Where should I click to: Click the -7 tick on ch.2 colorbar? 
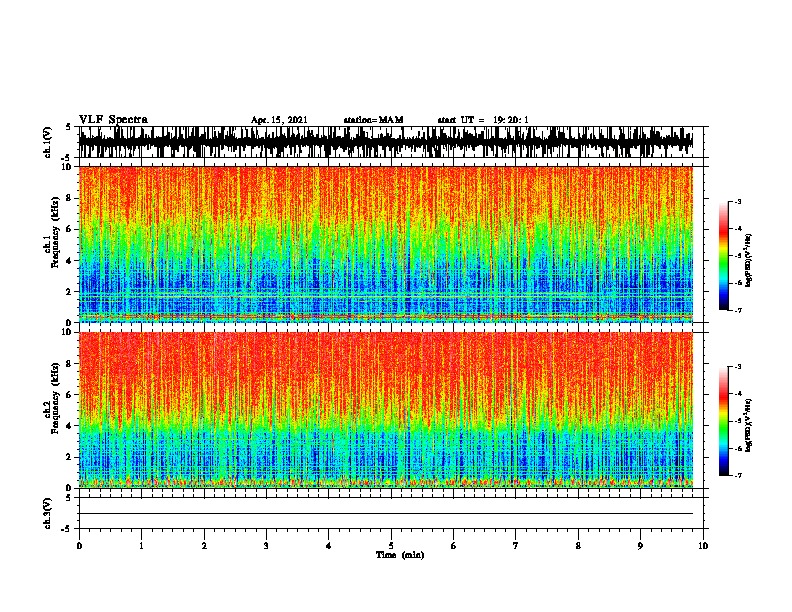coord(738,475)
